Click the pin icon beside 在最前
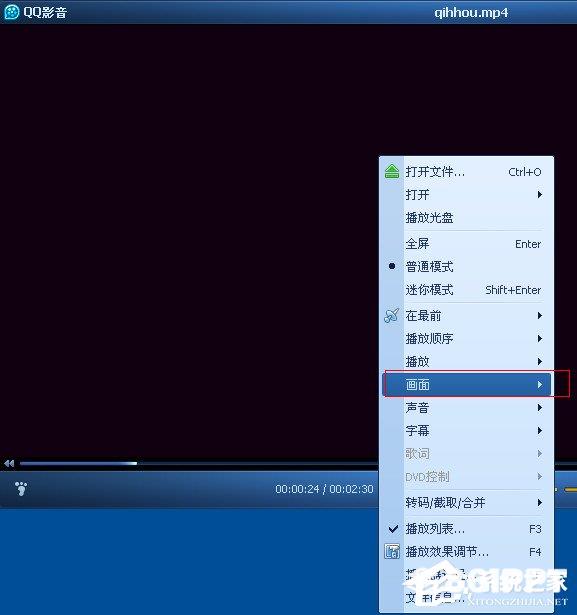The image size is (577, 615). 391,315
